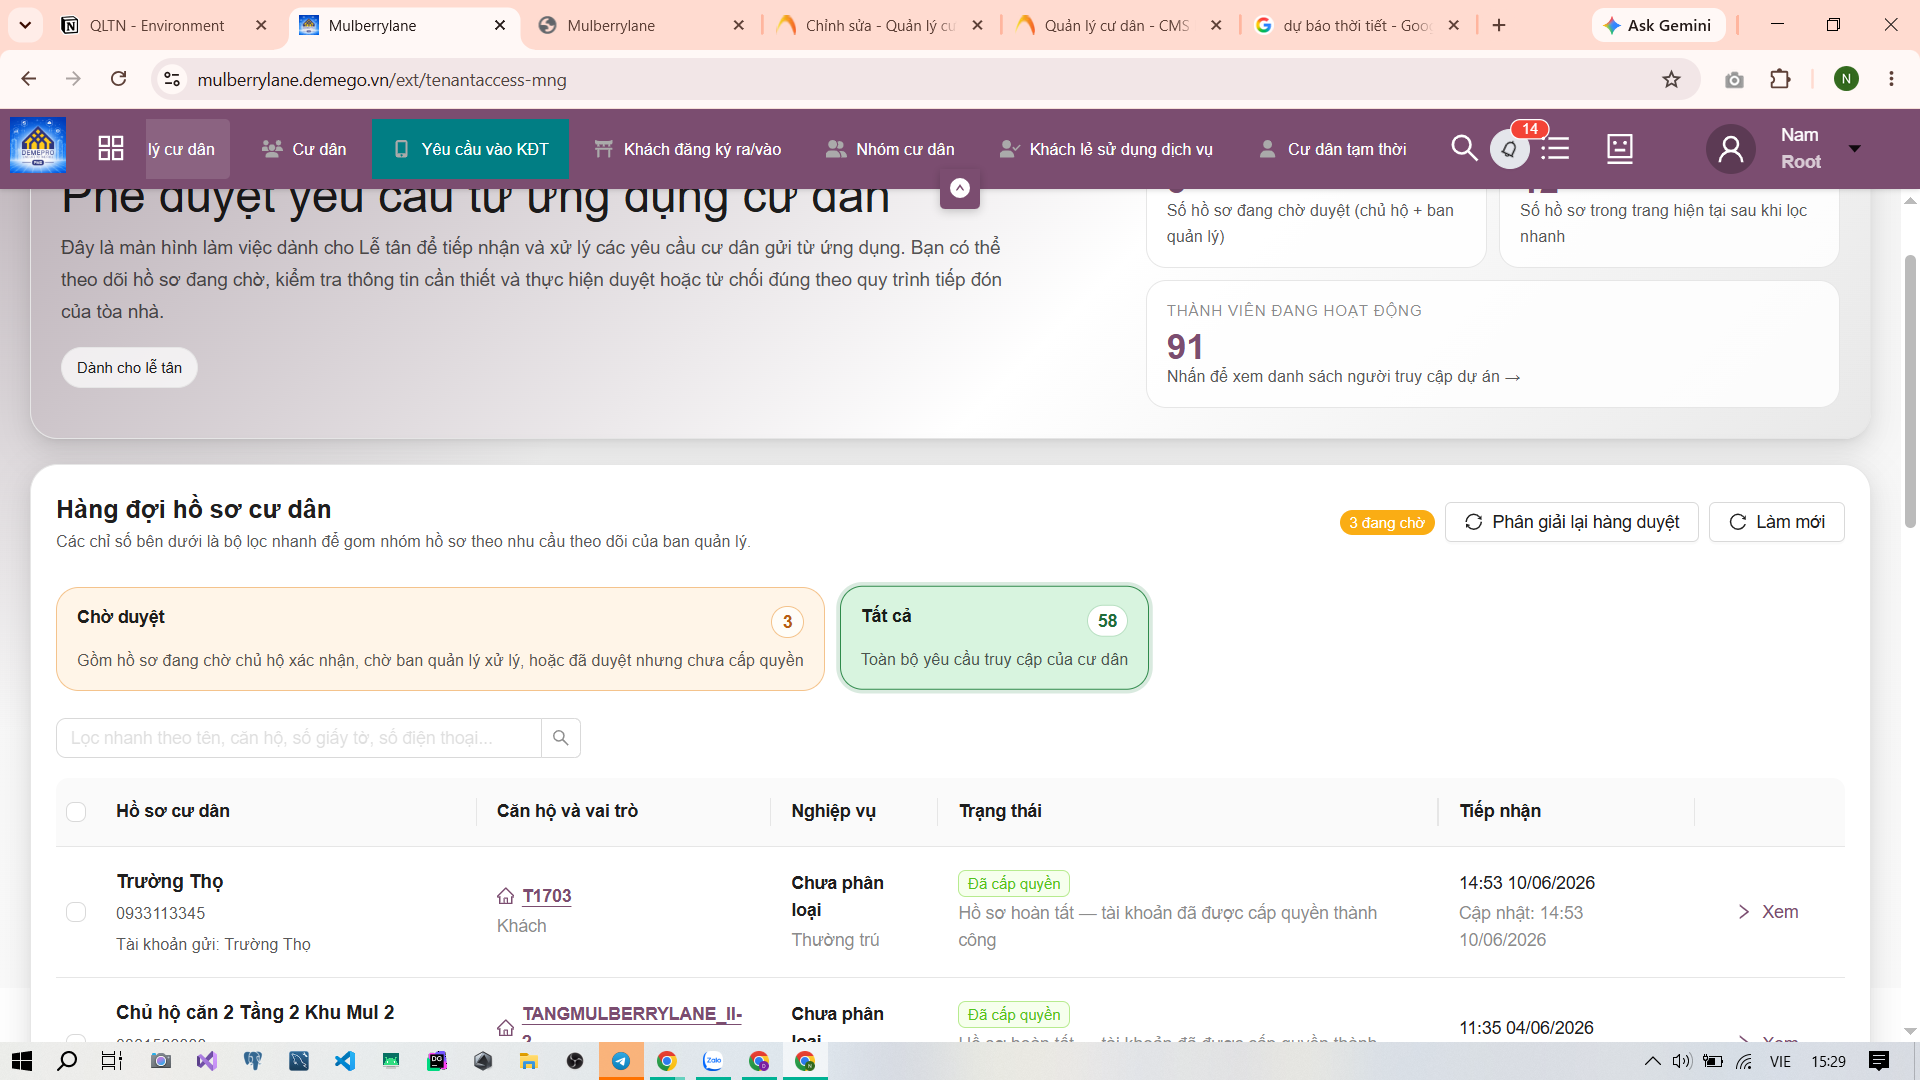This screenshot has height=1080, width=1920.
Task: Click the Phân giải lại hàng duyệt button
Action: click(1572, 522)
